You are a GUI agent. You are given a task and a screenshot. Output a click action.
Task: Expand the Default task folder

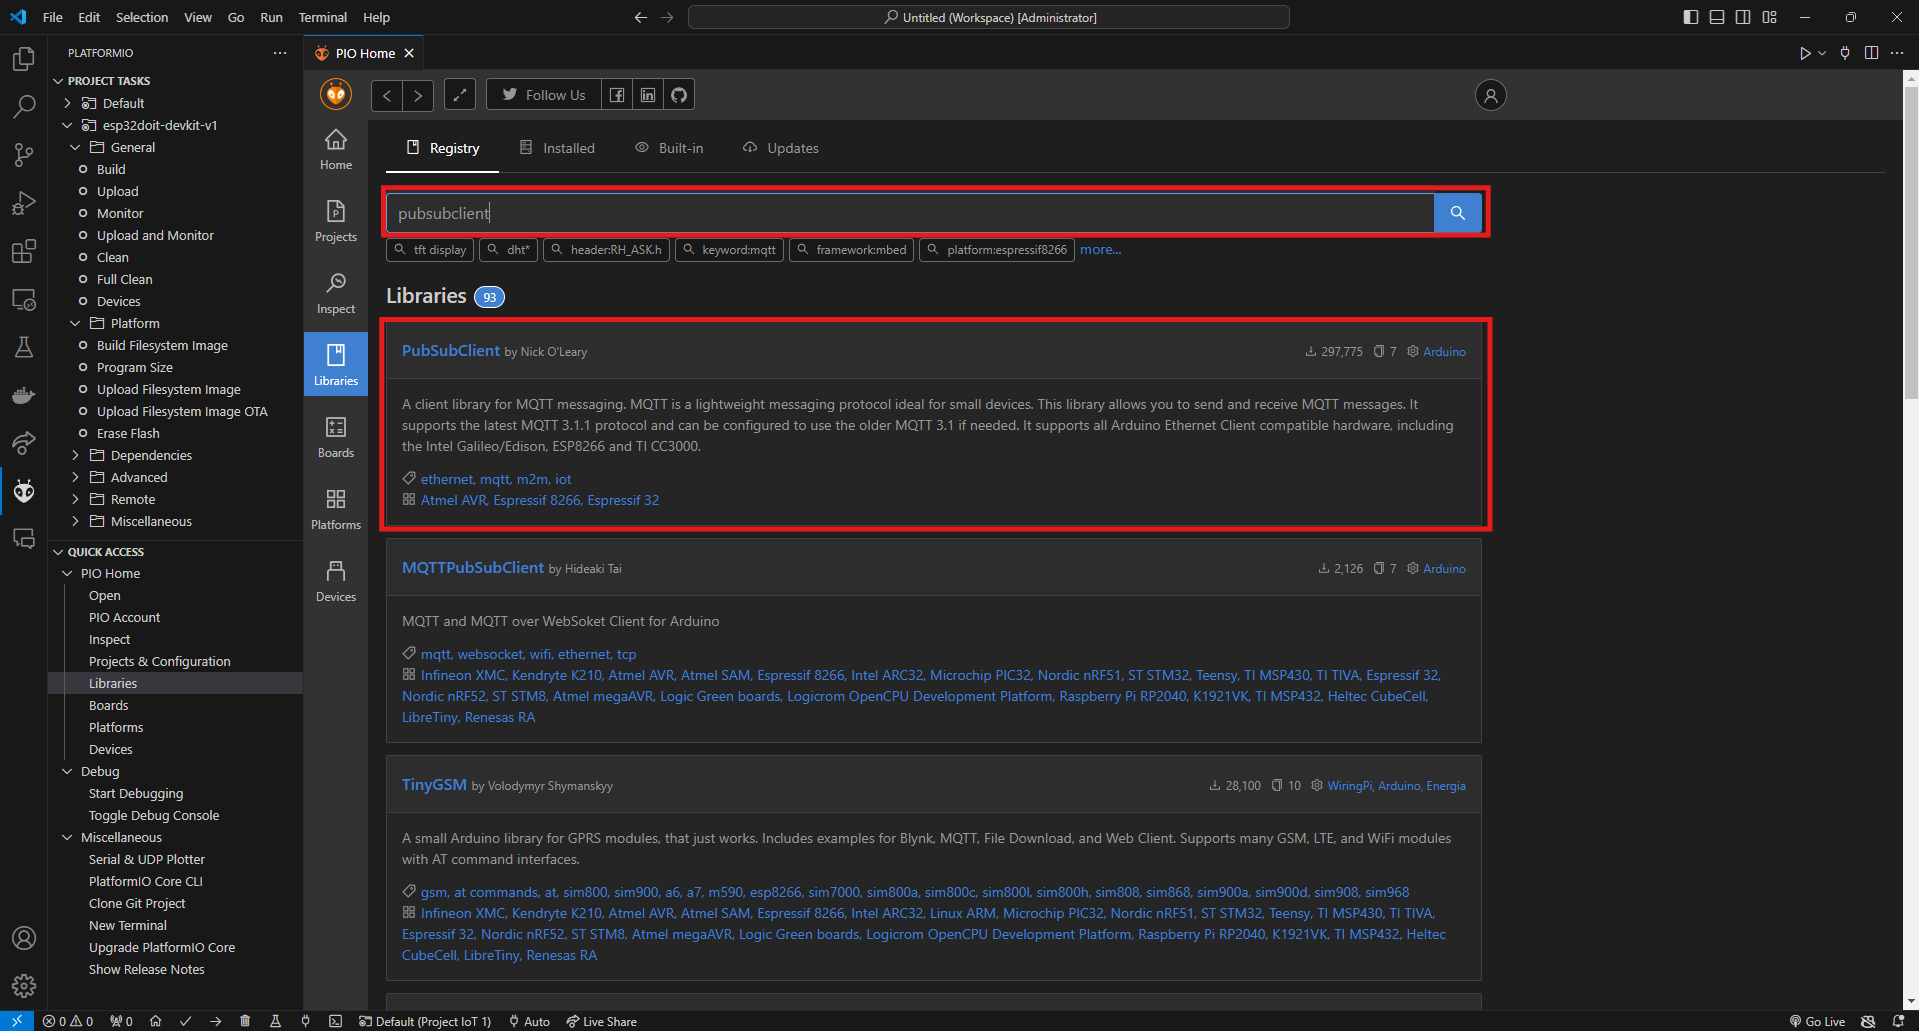pyautogui.click(x=67, y=103)
